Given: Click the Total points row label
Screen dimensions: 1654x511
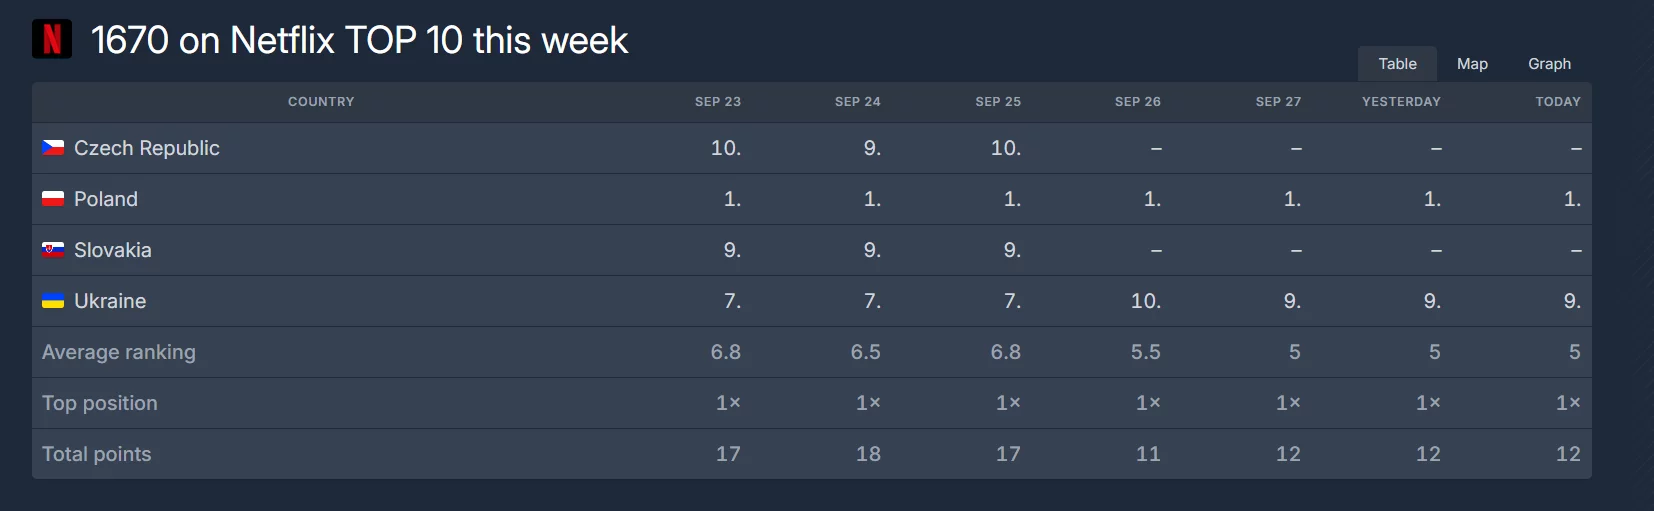Looking at the screenshot, I should [97, 454].
